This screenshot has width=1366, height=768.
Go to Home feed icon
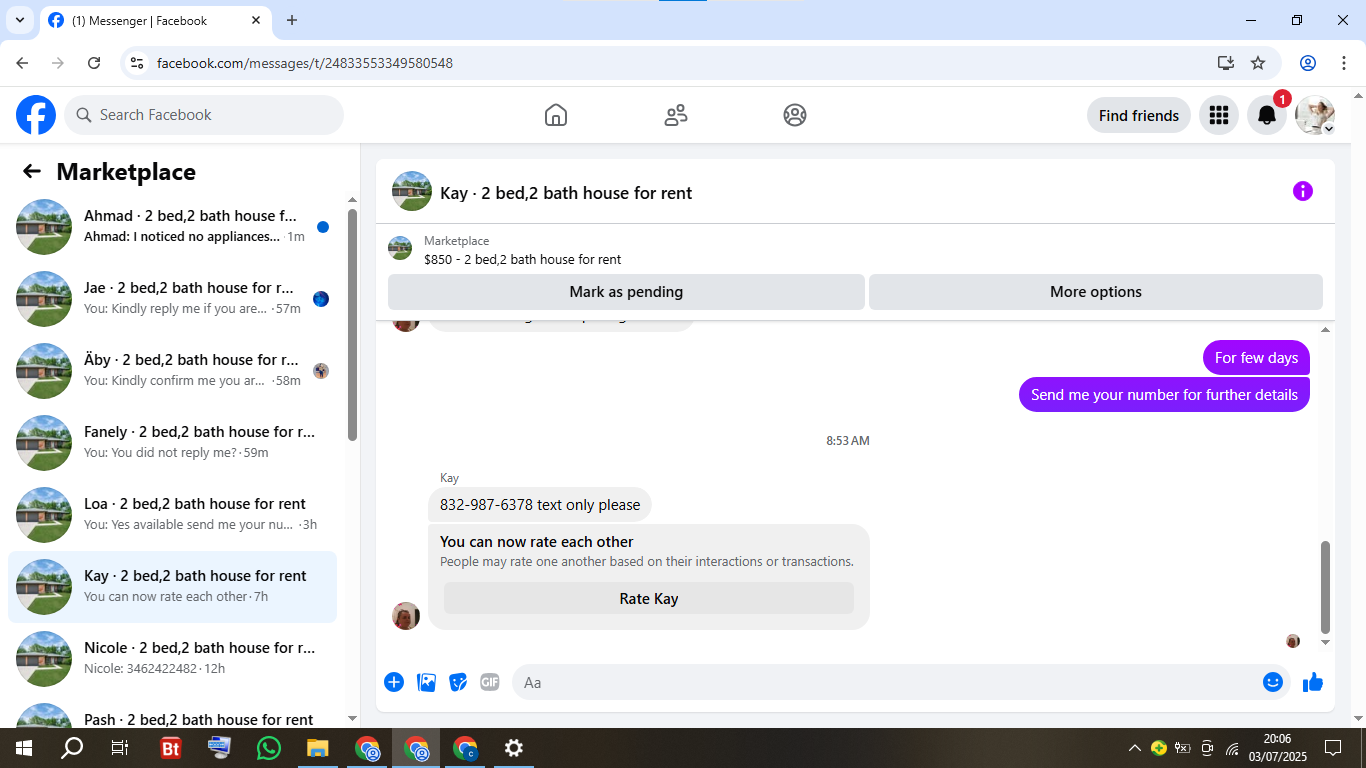click(556, 115)
